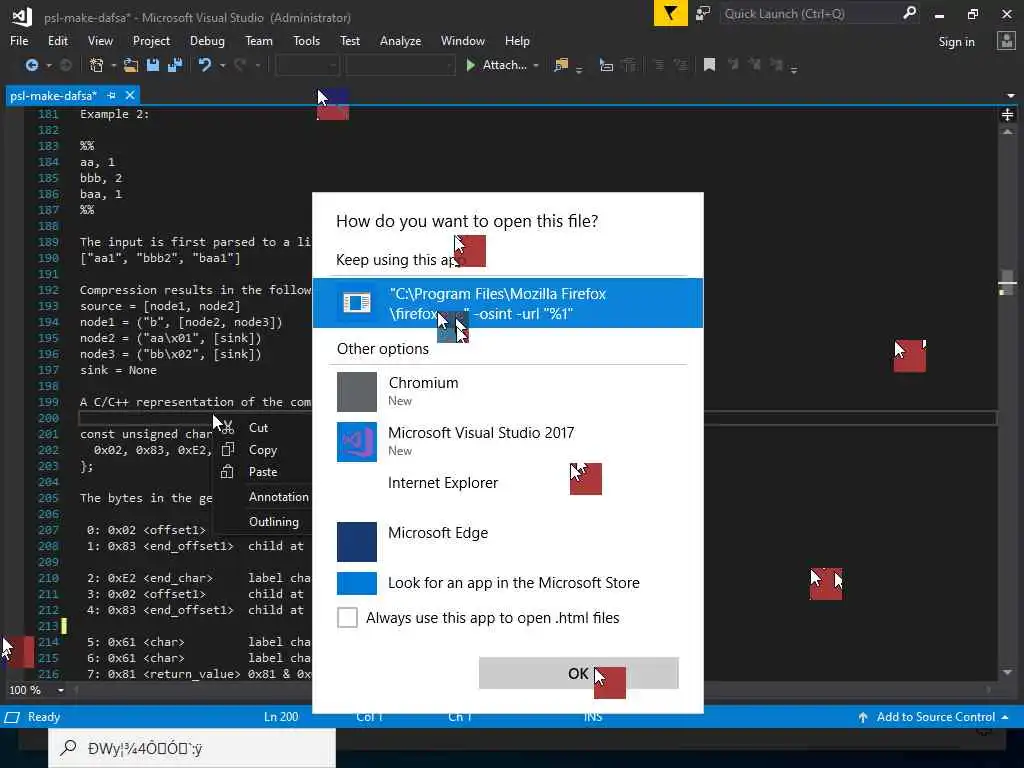1024x768 pixels.
Task: Open the File menu
Action: click(x=19, y=40)
